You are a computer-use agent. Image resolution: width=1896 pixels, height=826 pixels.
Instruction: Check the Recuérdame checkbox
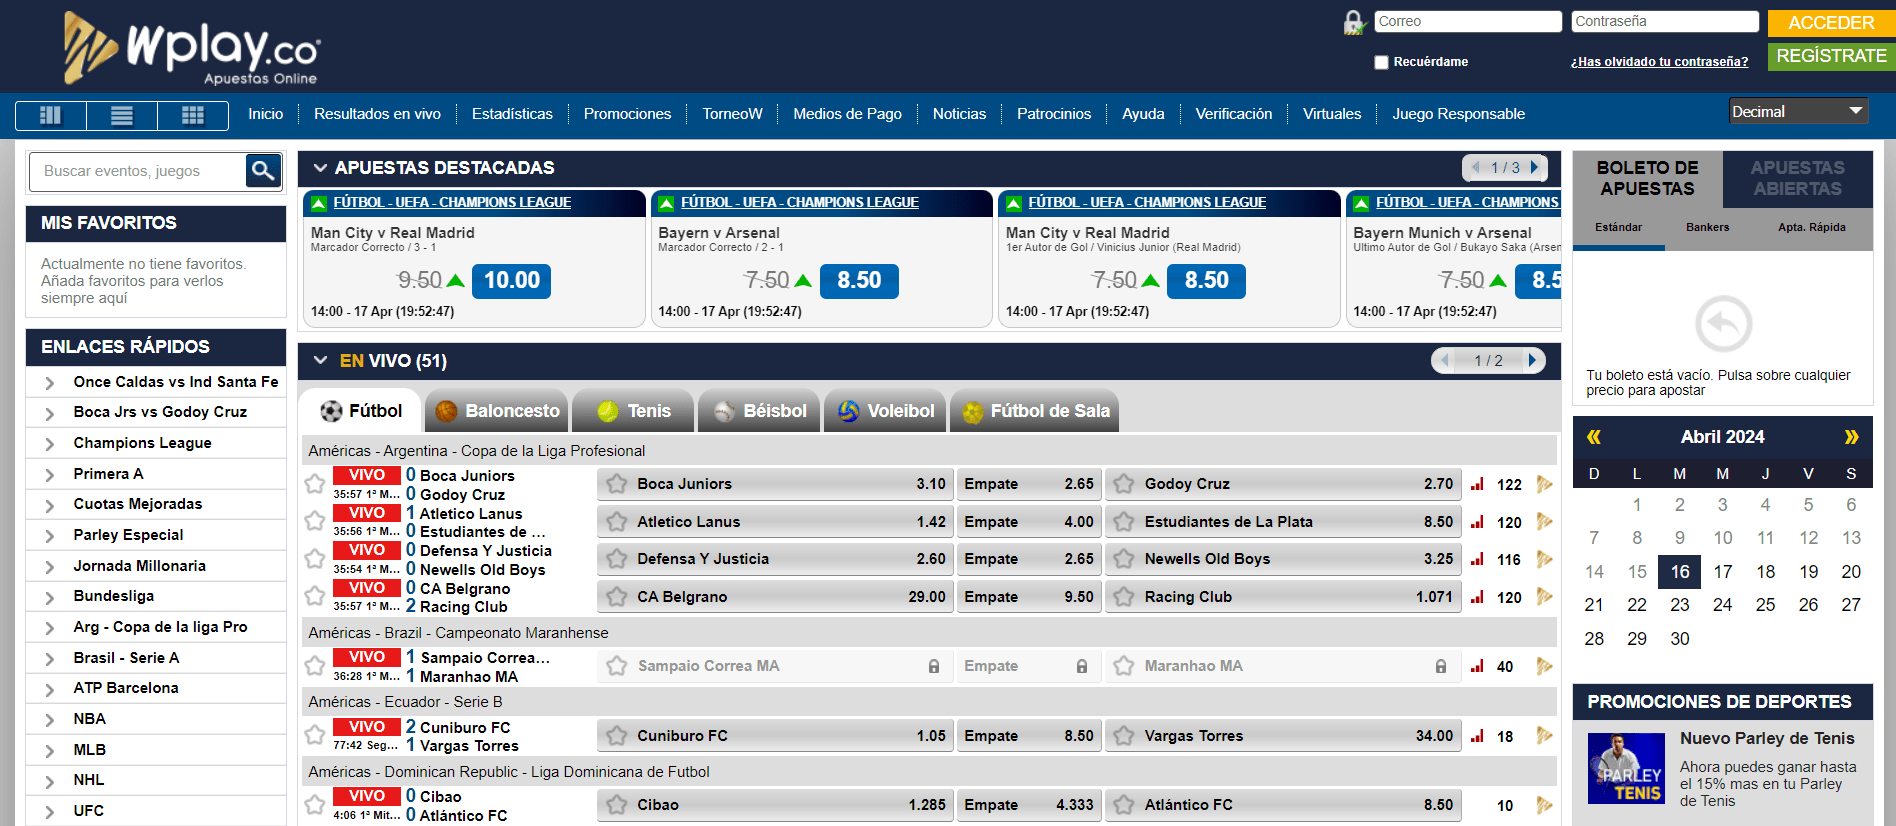coord(1381,62)
